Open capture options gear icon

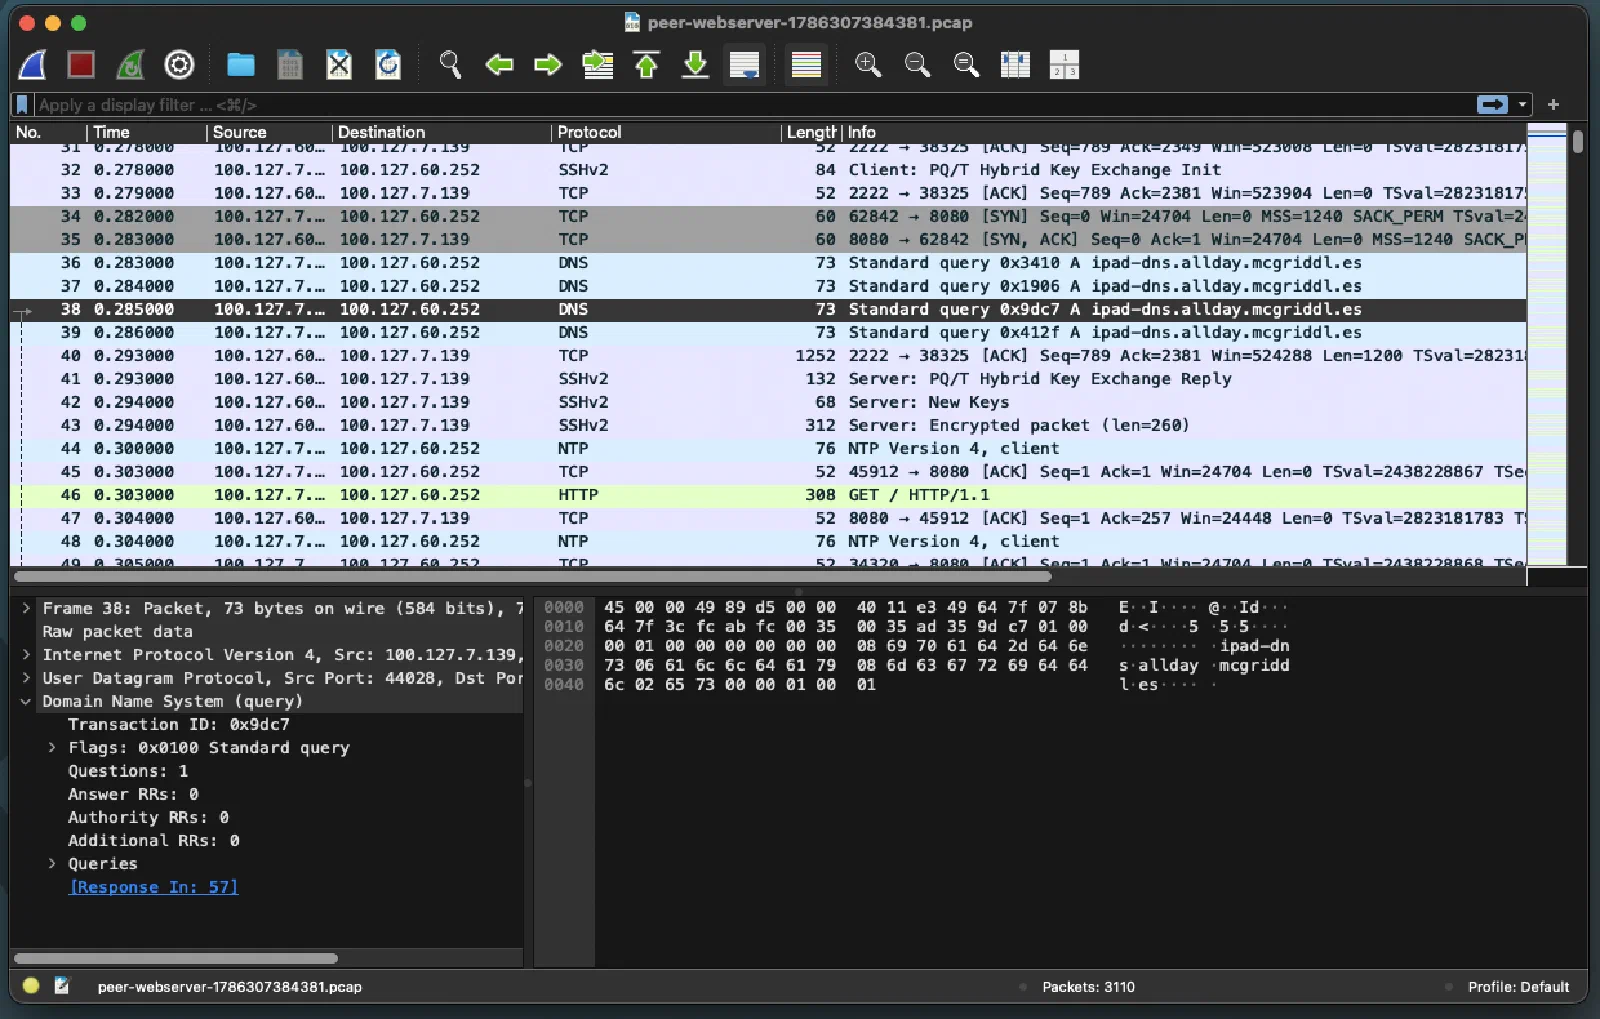179,65
